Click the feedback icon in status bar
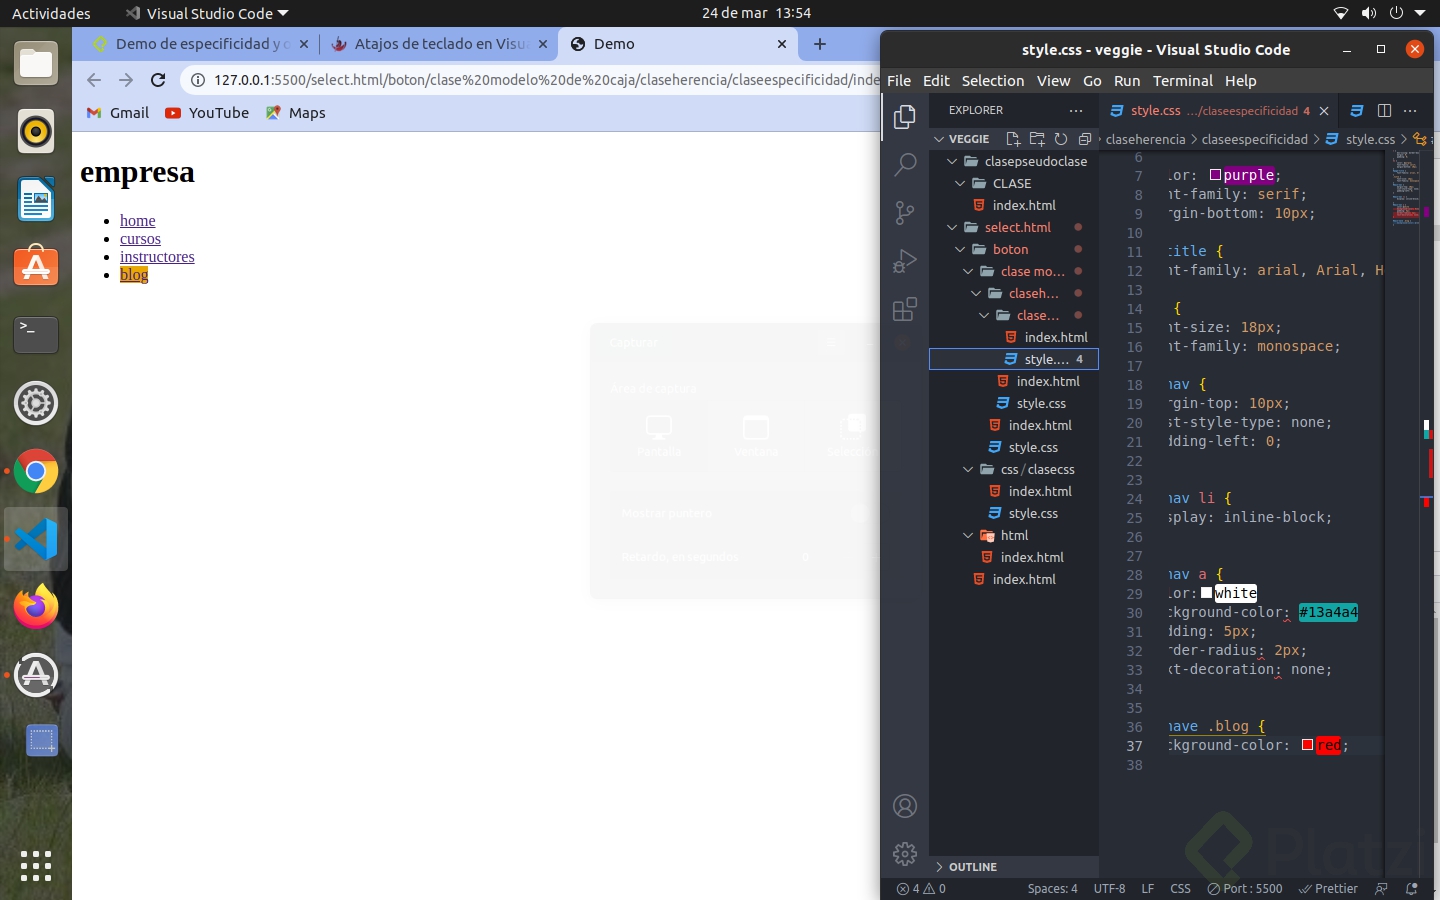This screenshot has height=900, width=1440. (x=1382, y=888)
